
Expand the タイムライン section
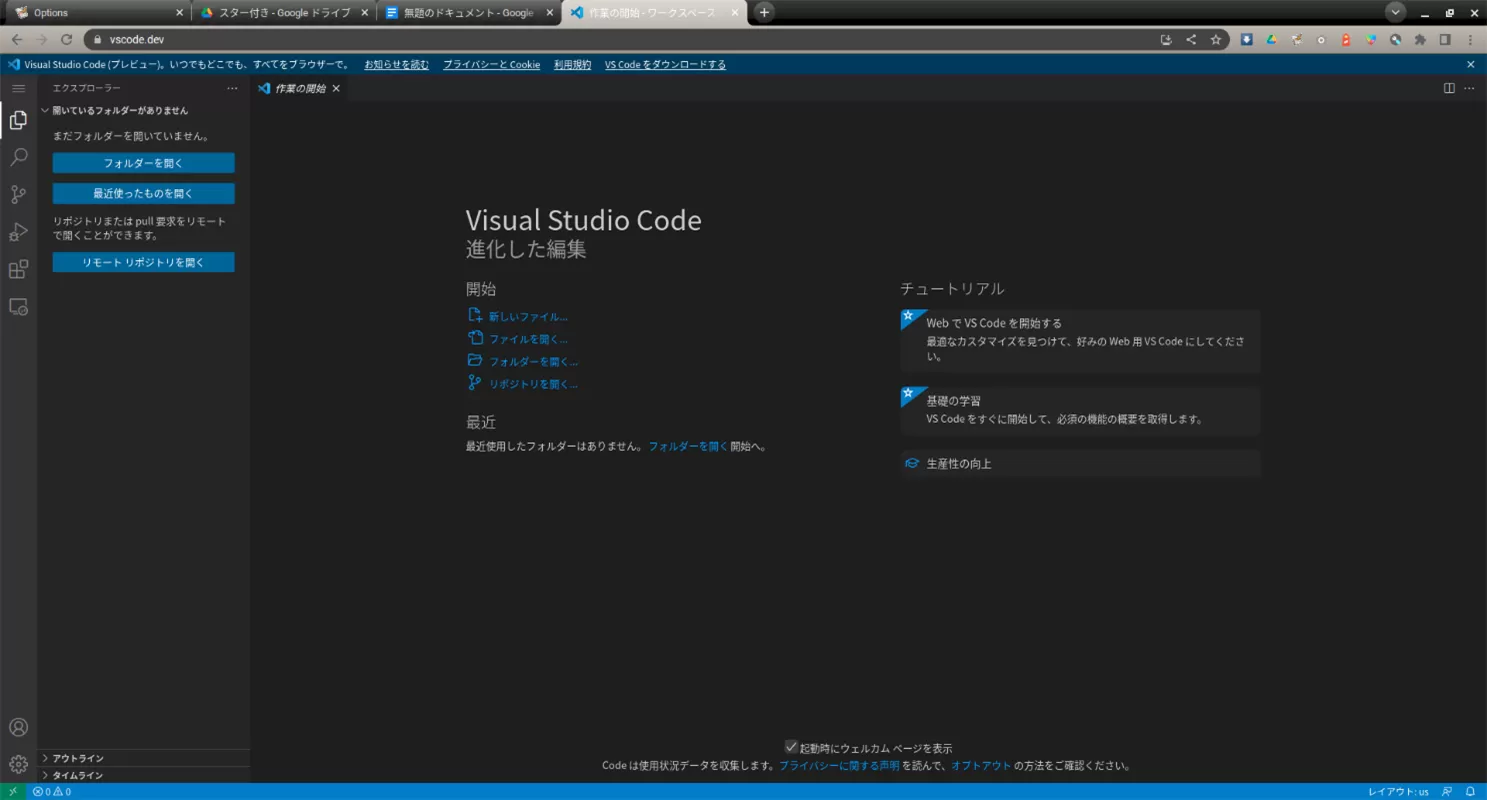point(78,775)
